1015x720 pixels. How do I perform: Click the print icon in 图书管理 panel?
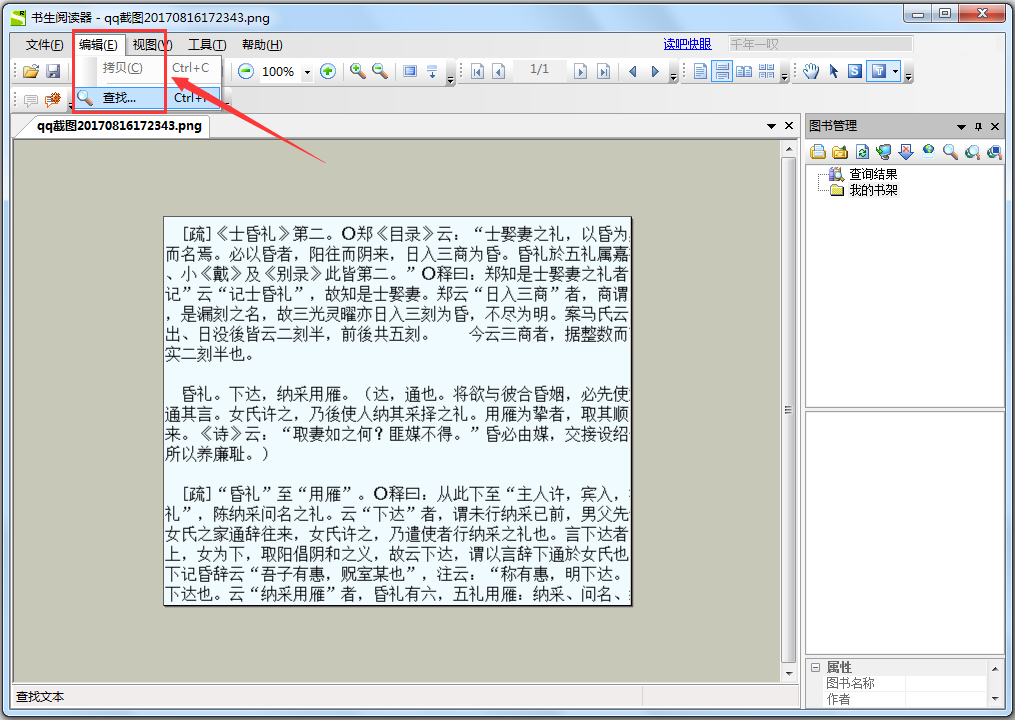click(x=819, y=151)
